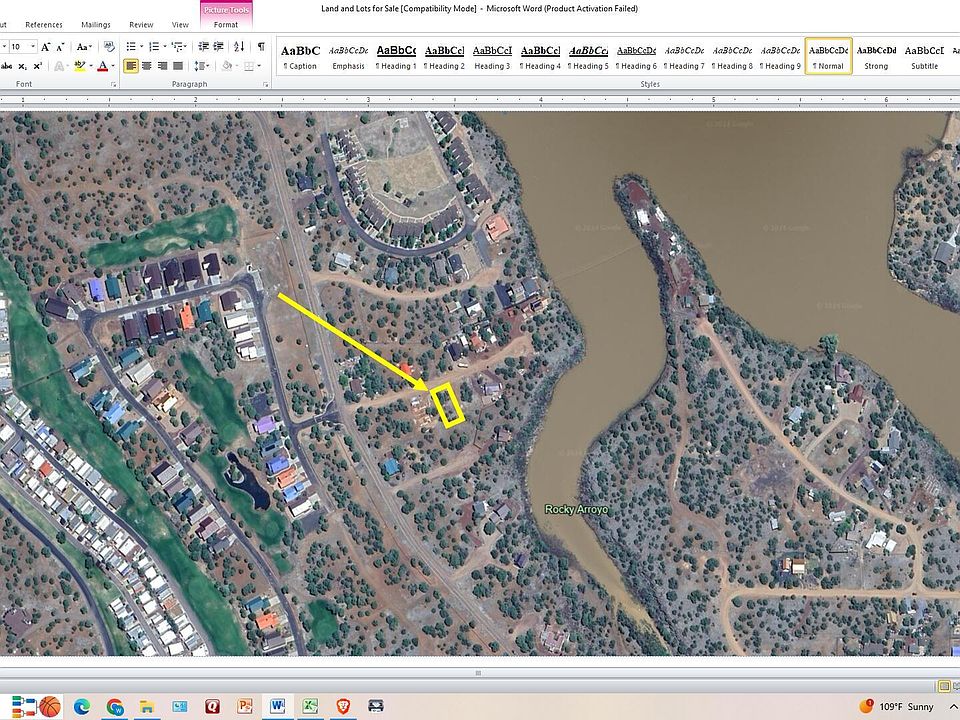960x720 pixels.
Task: Open the Picture Tools Format tab
Action: 226,24
